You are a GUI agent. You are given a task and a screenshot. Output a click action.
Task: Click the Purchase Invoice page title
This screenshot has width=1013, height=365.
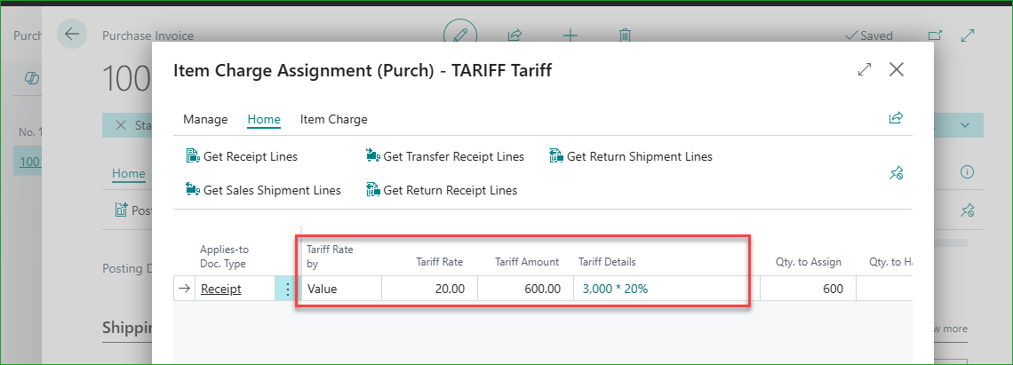pyautogui.click(x=148, y=36)
